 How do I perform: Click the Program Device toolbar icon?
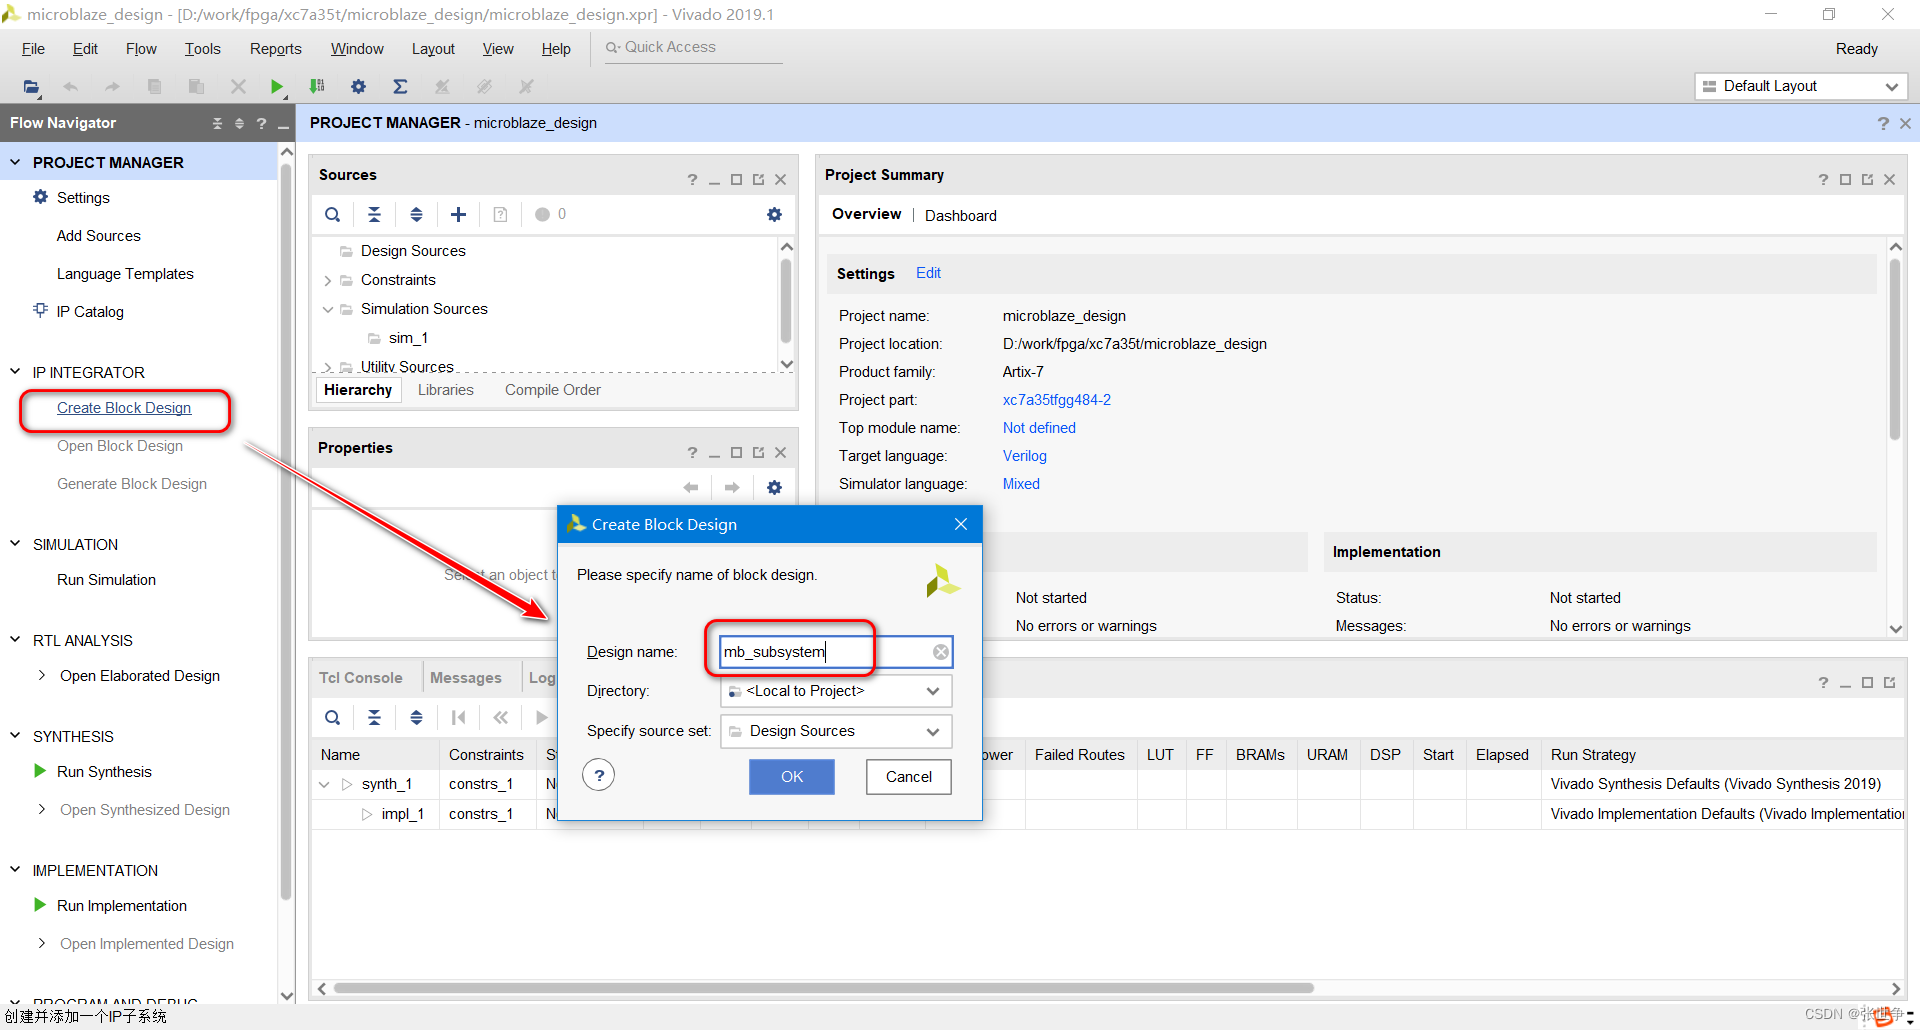click(x=317, y=87)
